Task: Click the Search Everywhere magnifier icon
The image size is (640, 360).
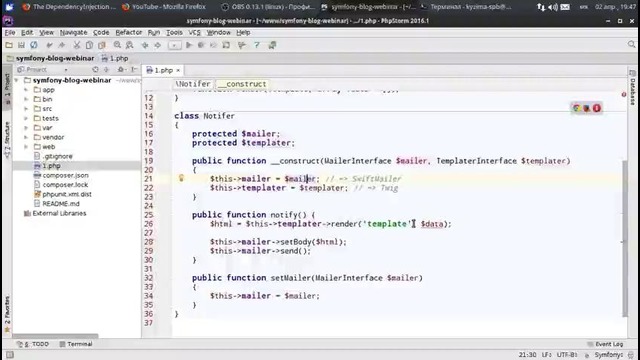Action: pos(631,44)
